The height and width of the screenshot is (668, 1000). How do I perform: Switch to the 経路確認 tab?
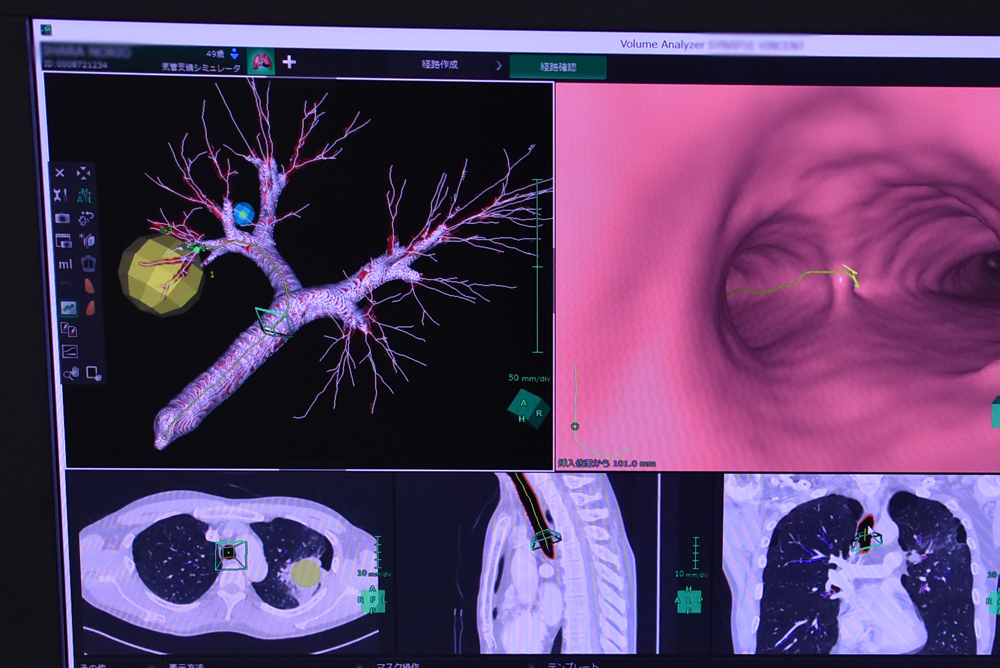[558, 67]
